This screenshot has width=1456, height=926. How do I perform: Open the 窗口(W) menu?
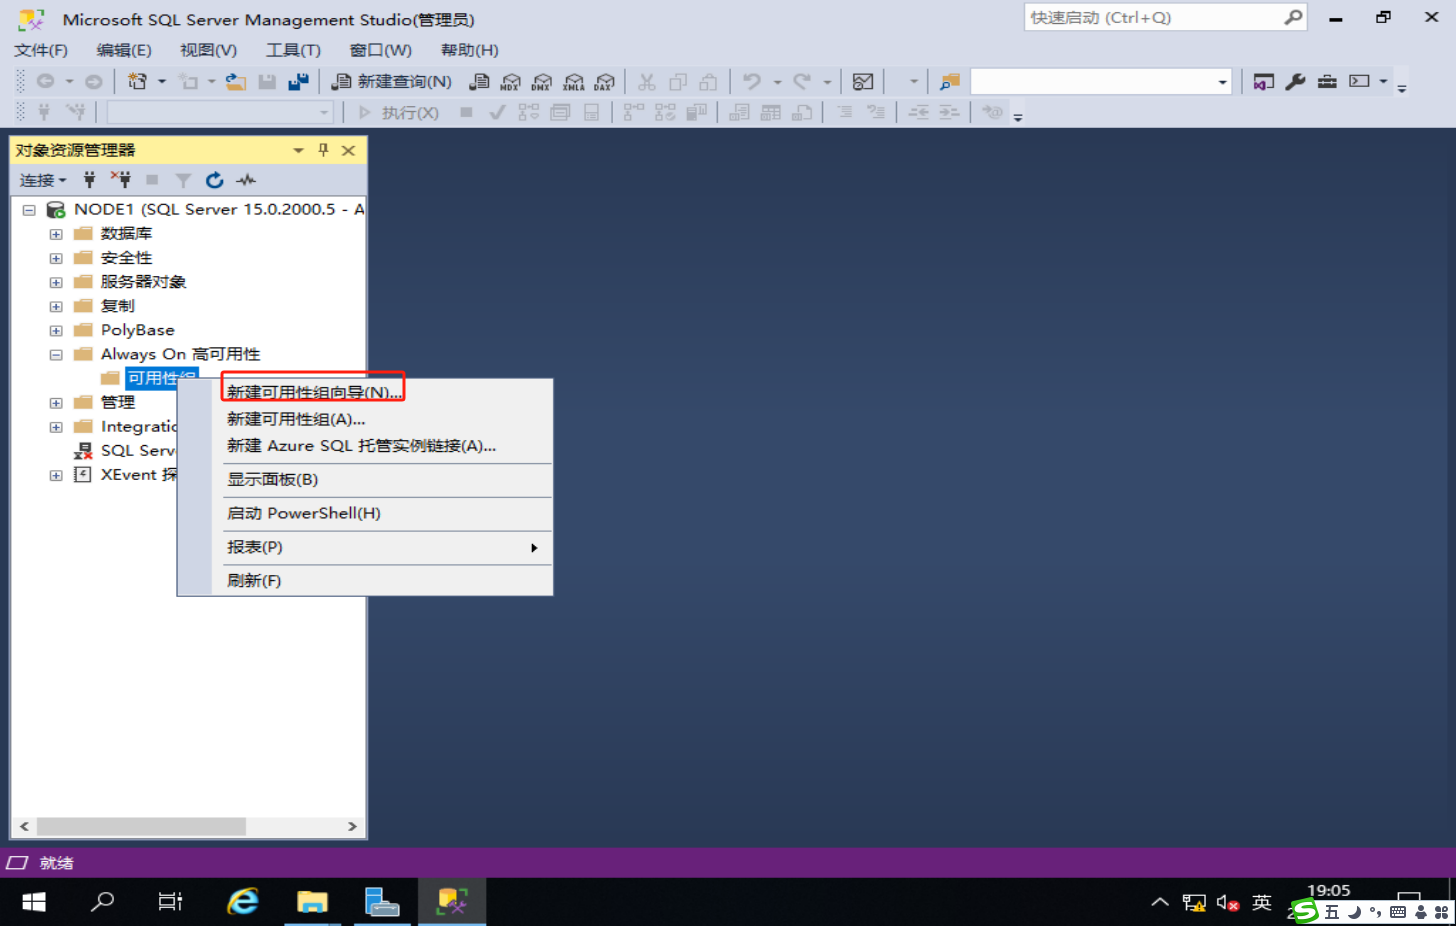(x=380, y=50)
